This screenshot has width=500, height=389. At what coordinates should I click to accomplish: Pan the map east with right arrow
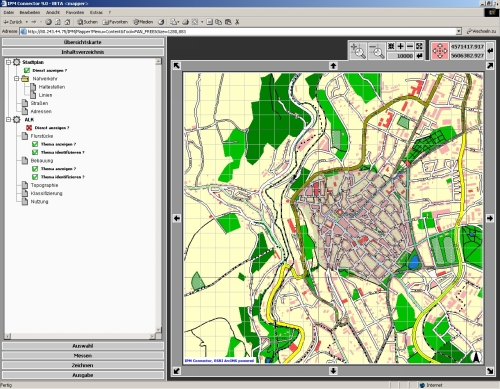tap(489, 218)
